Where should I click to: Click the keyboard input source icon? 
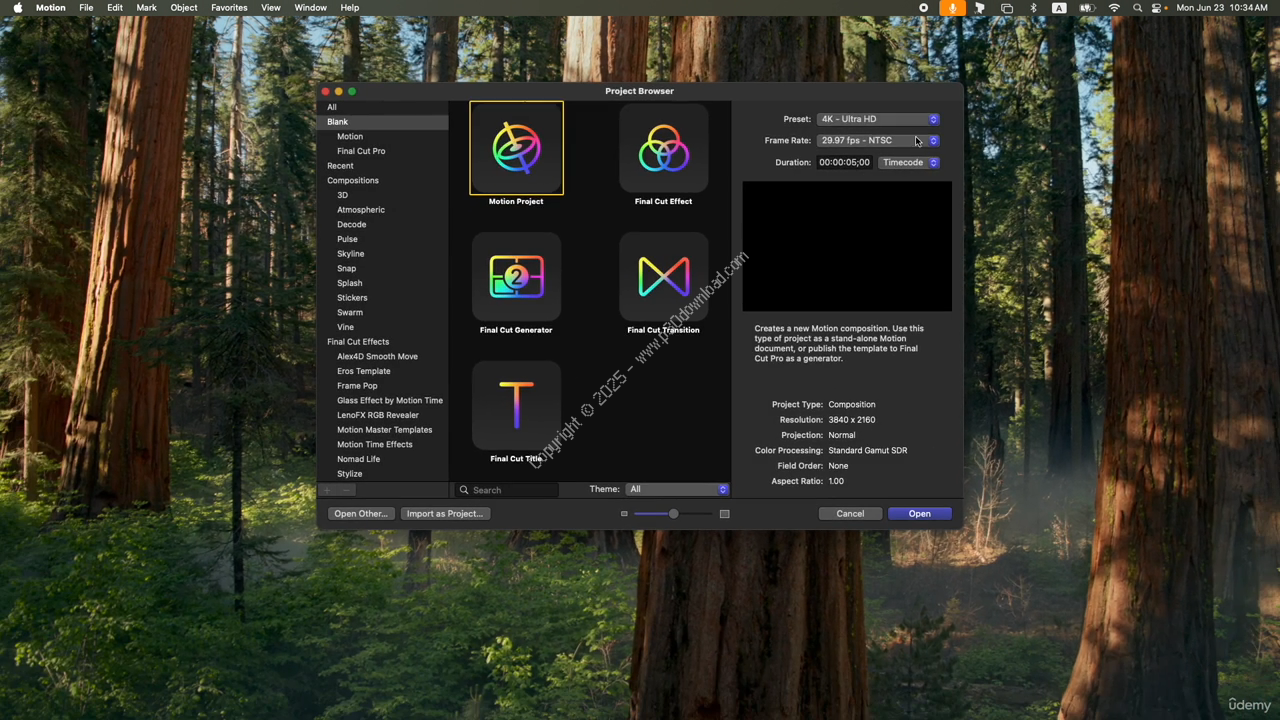(1059, 8)
